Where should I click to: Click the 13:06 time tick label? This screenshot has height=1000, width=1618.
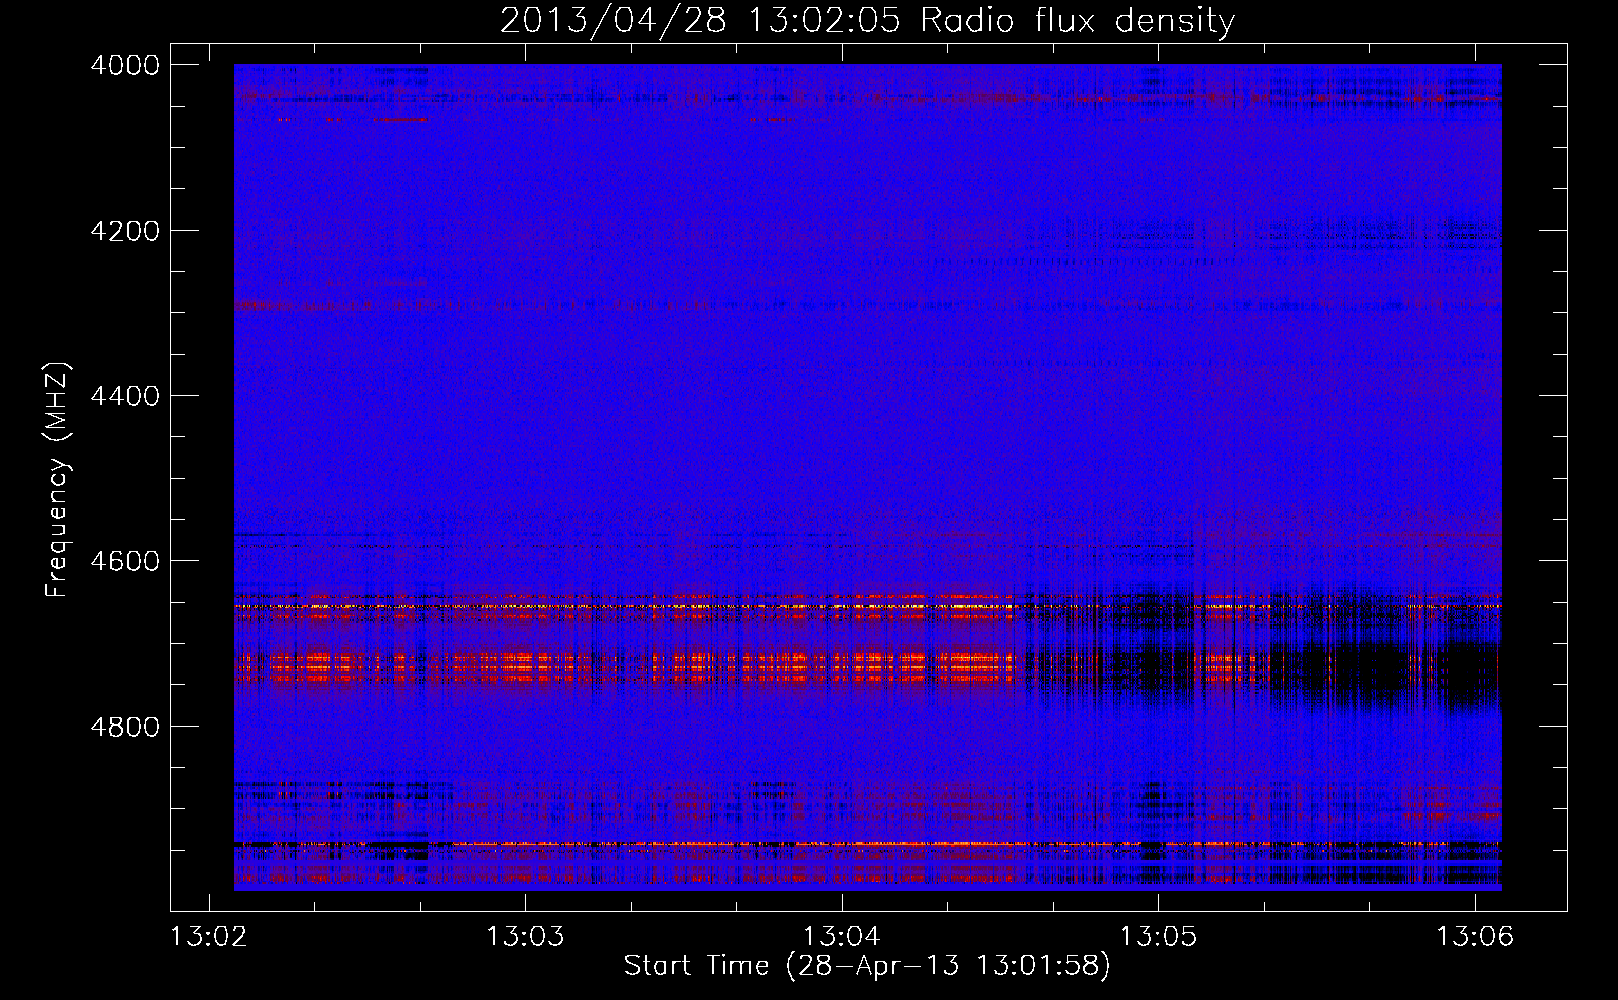1475,937
